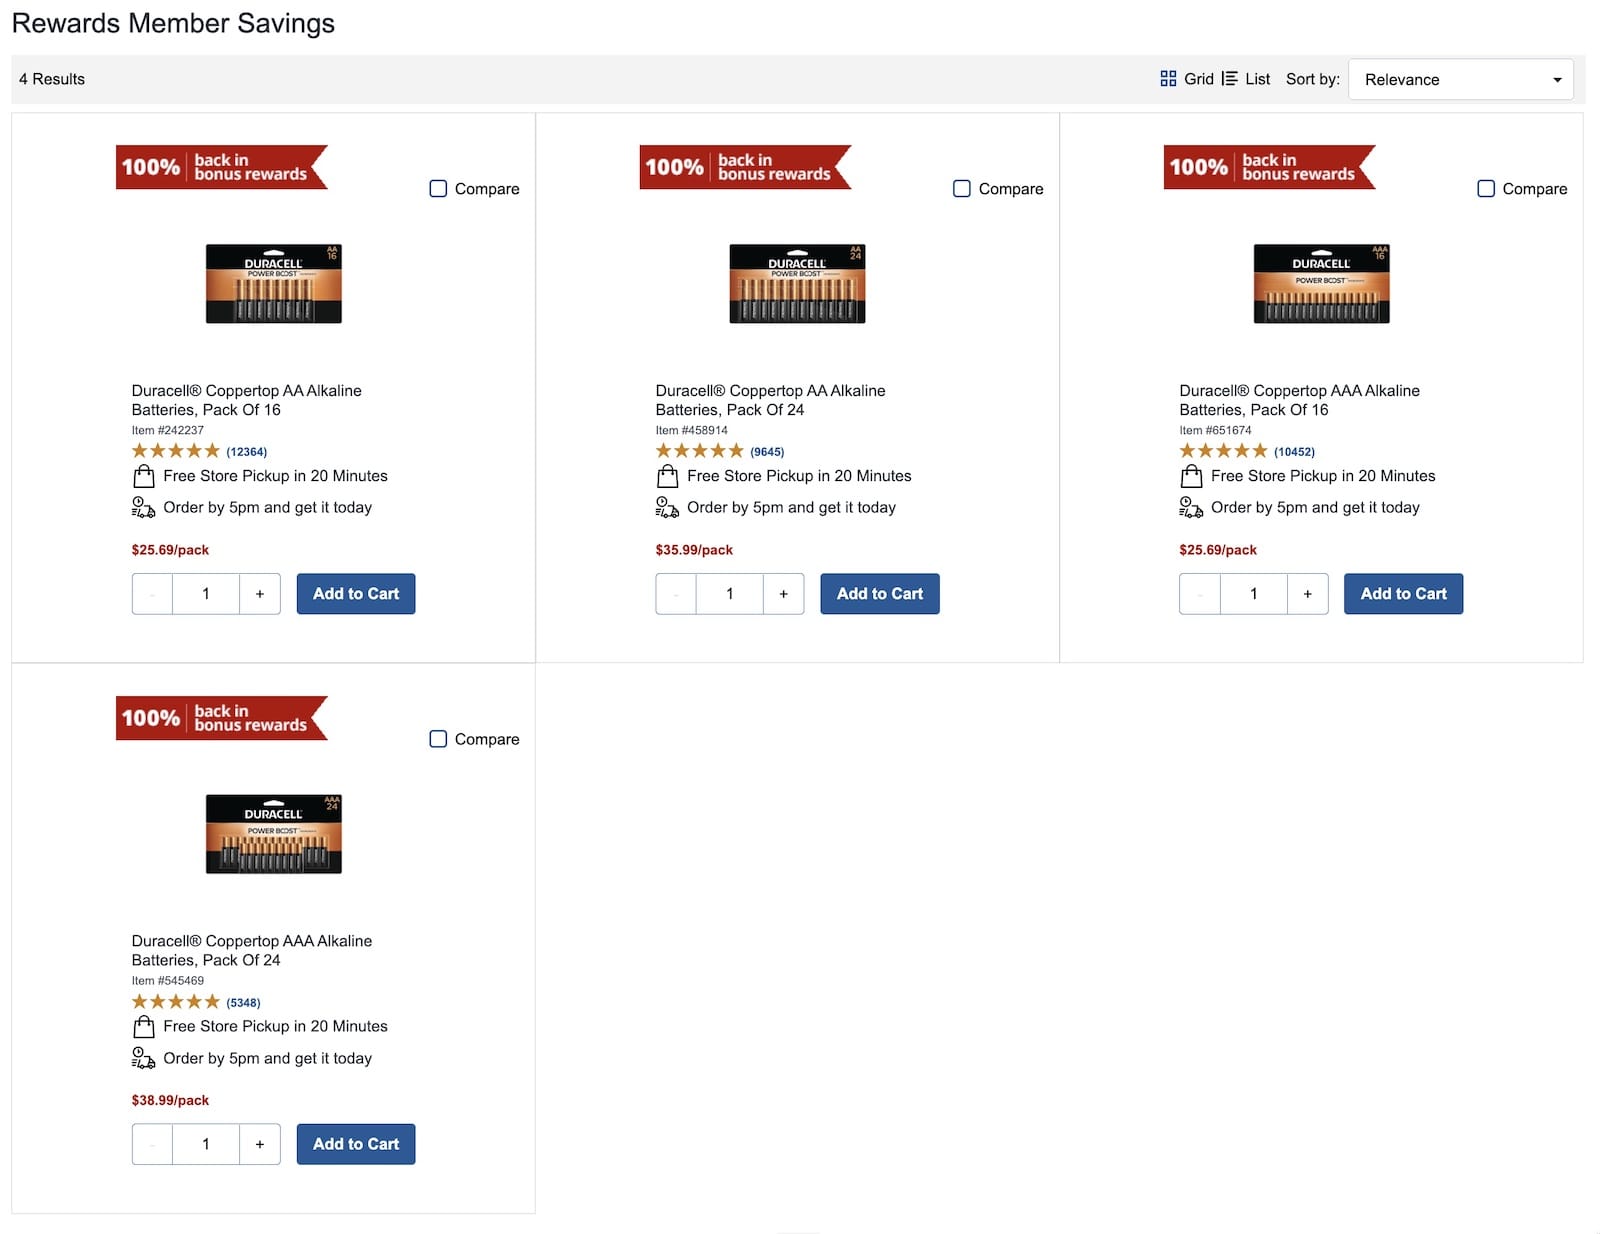Check Compare on AAA Pack of 24
Image resolution: width=1600 pixels, height=1234 pixels.
437,738
